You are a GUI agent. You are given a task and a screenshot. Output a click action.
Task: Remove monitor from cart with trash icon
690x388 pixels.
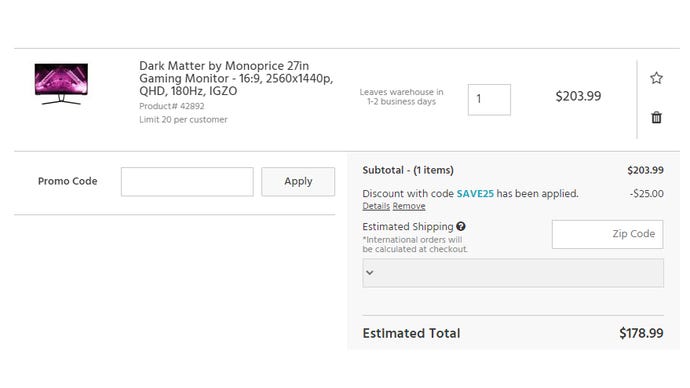coord(656,117)
